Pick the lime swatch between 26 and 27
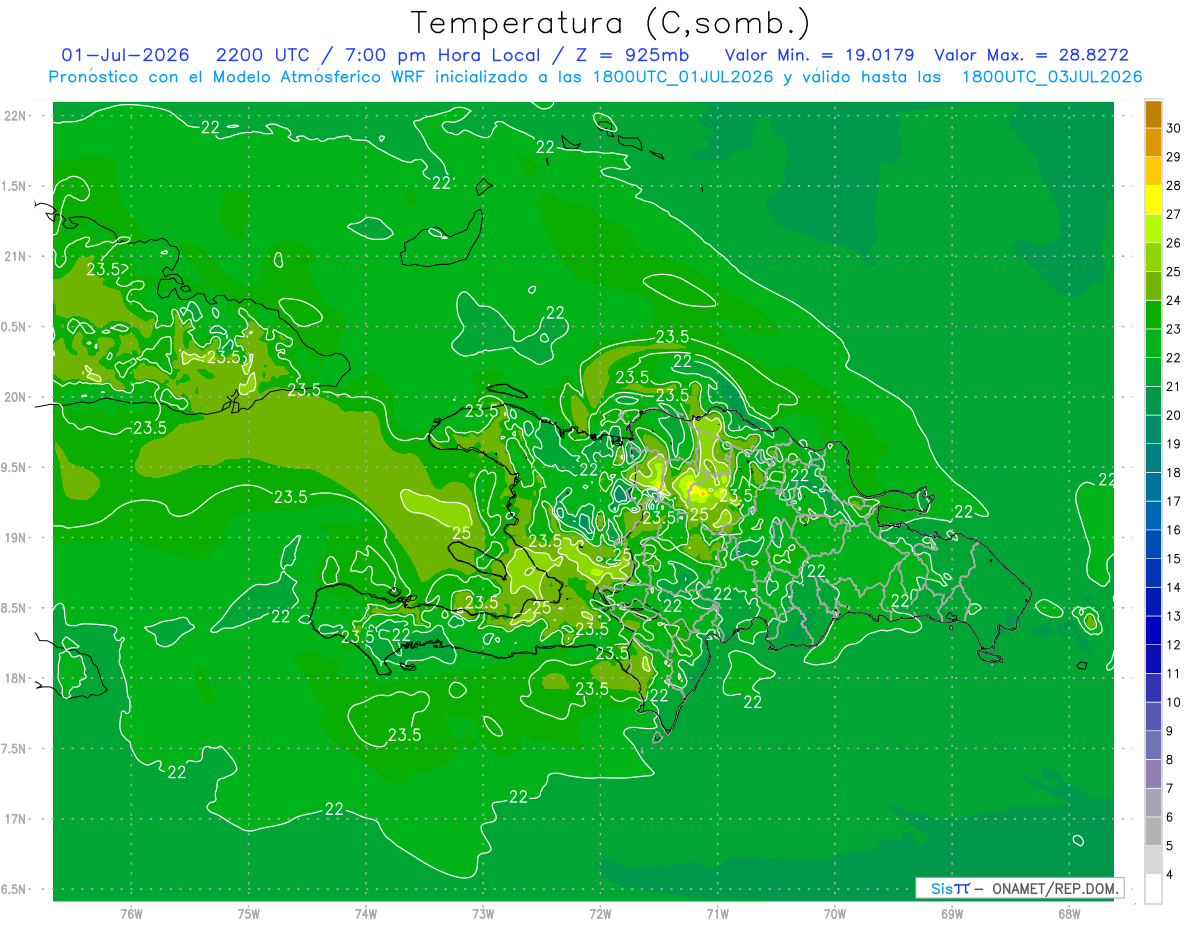1200x927 pixels. tap(1153, 229)
